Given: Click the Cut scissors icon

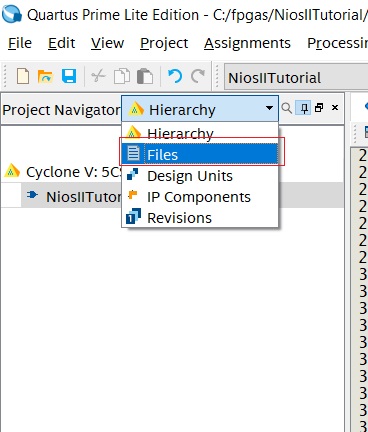Looking at the screenshot, I should tap(98, 76).
